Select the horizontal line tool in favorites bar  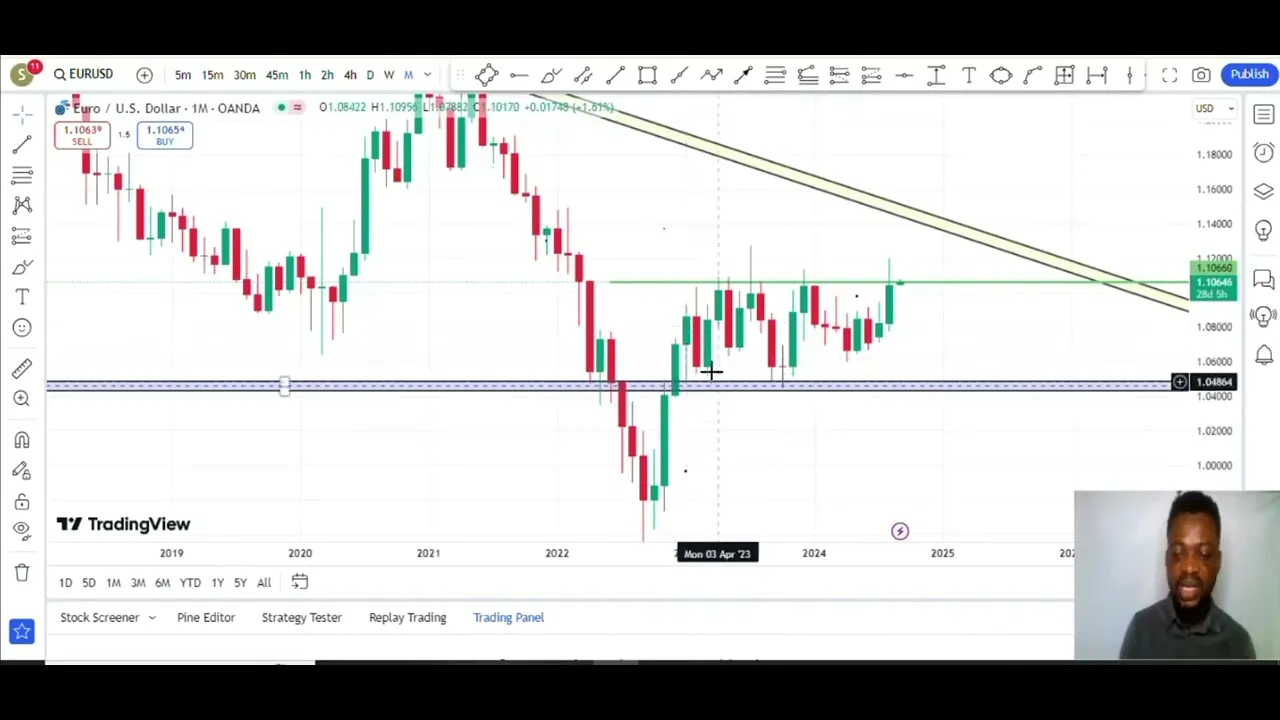[519, 75]
